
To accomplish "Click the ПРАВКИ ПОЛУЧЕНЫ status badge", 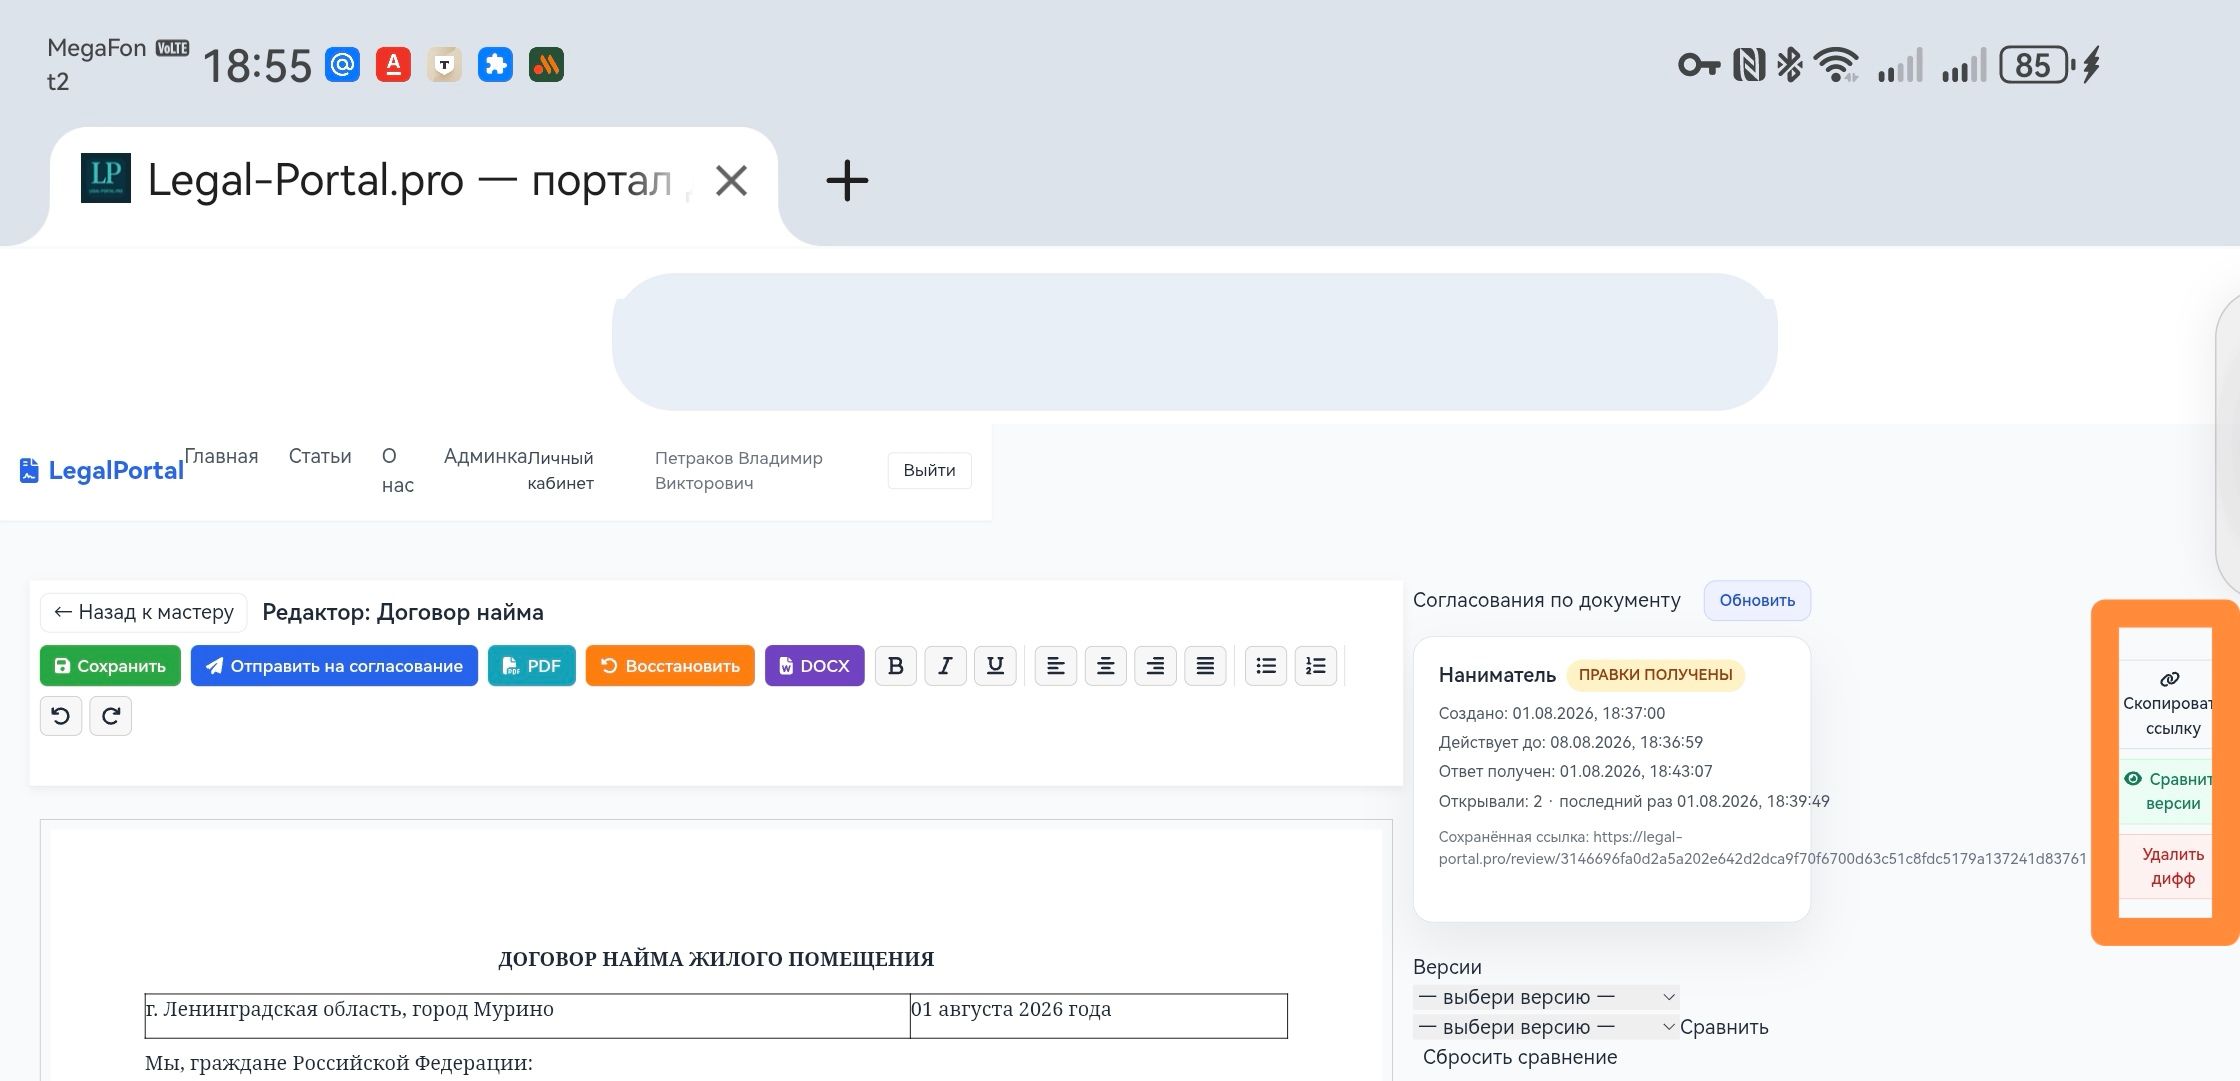I will pos(1655,675).
